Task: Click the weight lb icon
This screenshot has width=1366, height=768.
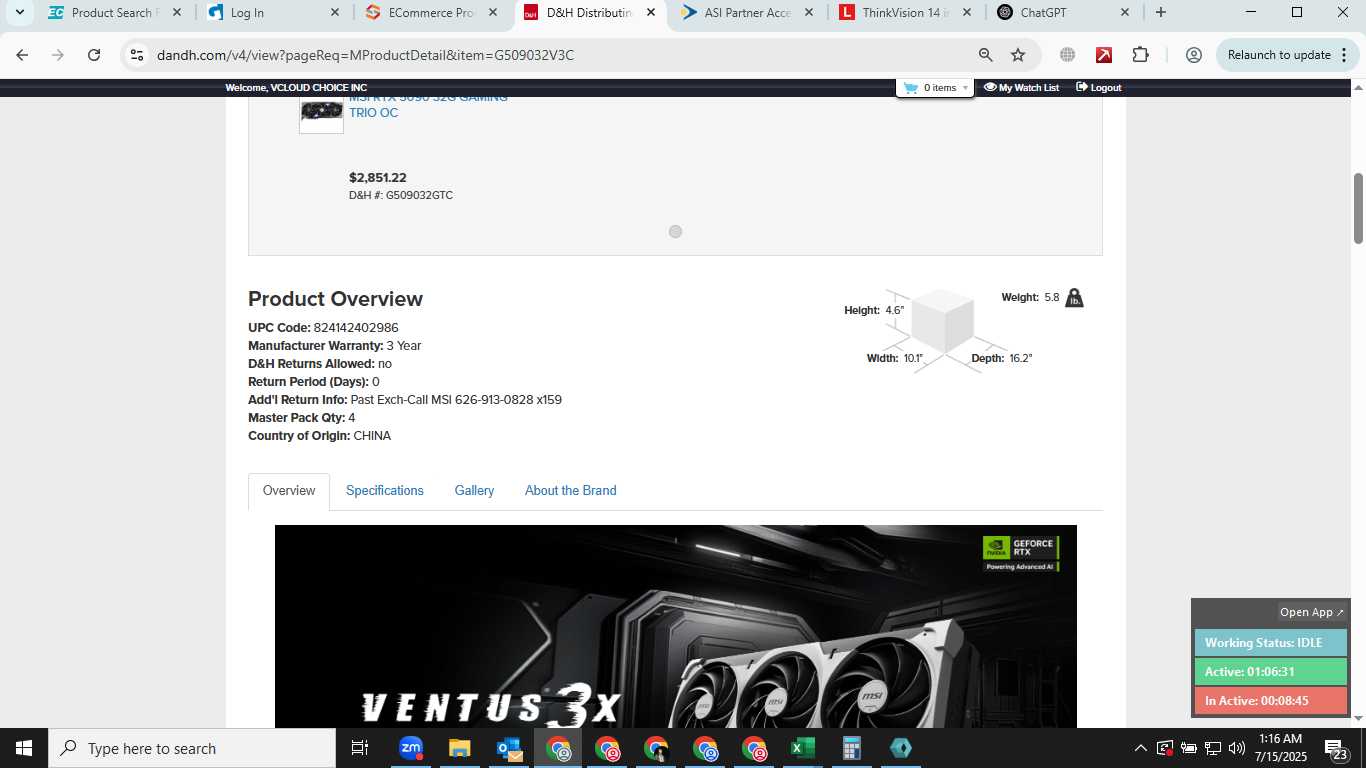Action: (1074, 298)
